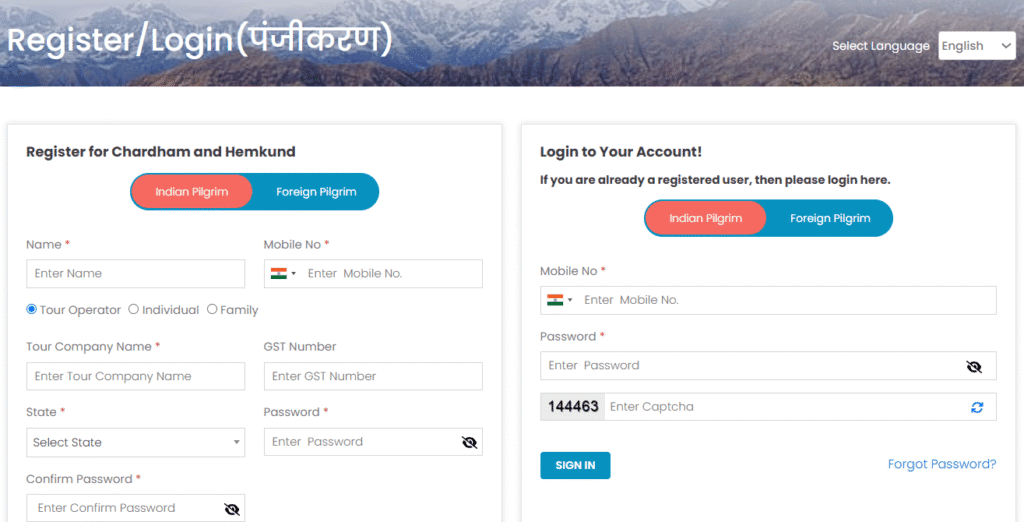Viewport: 1024px width, 522px height.
Task: Click the Enter GST Number field
Action: pos(373,376)
